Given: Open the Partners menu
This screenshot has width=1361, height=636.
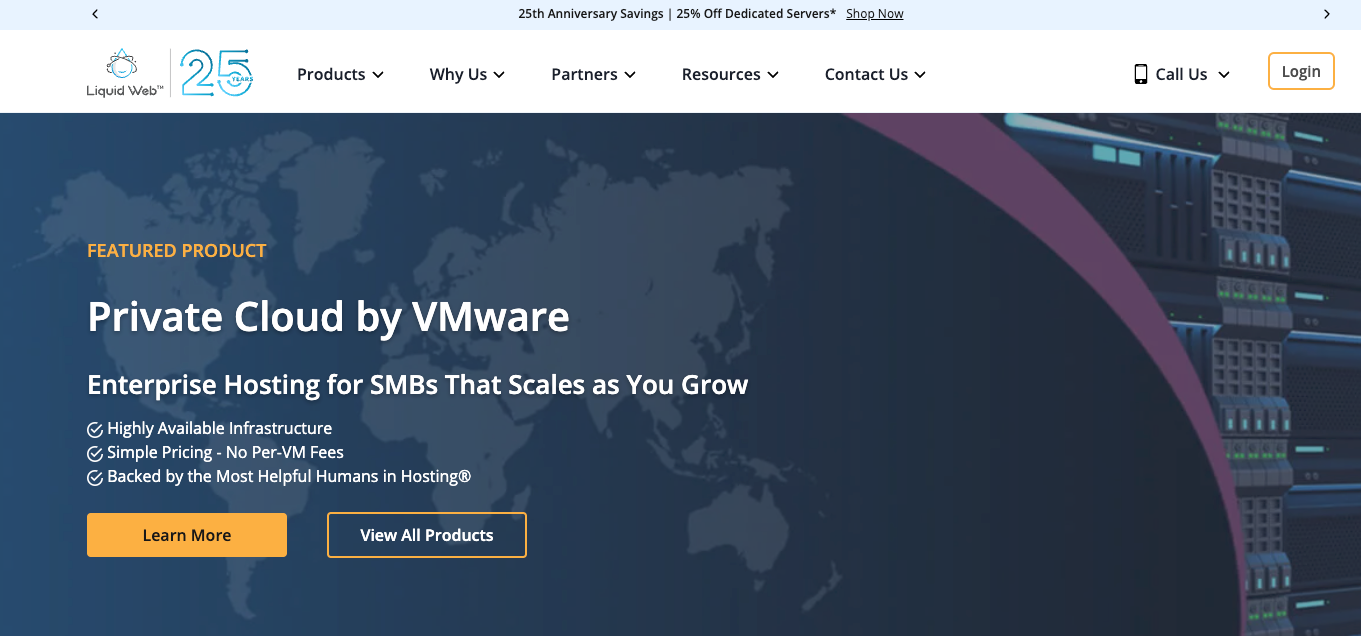Looking at the screenshot, I should click(593, 74).
